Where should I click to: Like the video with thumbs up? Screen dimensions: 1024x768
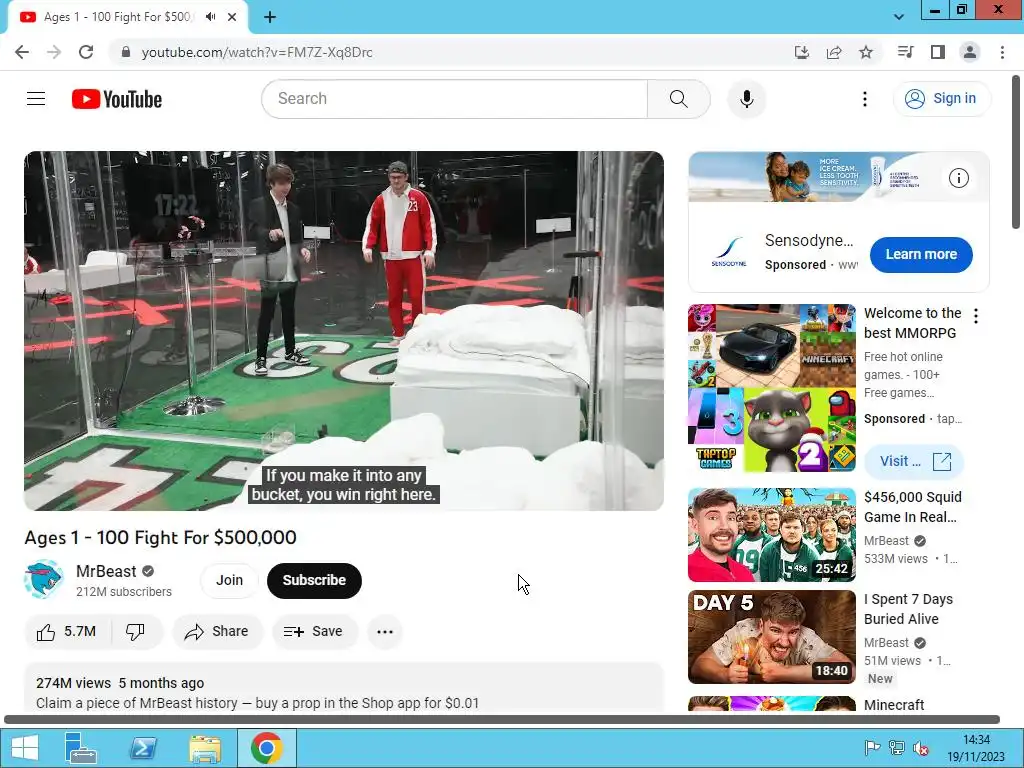pos(67,632)
